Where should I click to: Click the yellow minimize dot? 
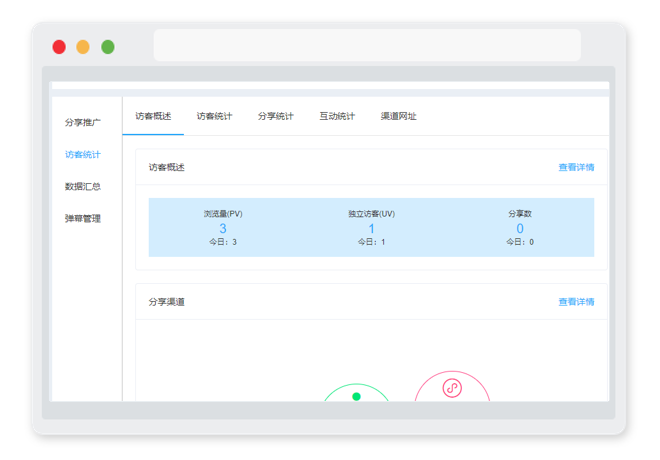83,47
